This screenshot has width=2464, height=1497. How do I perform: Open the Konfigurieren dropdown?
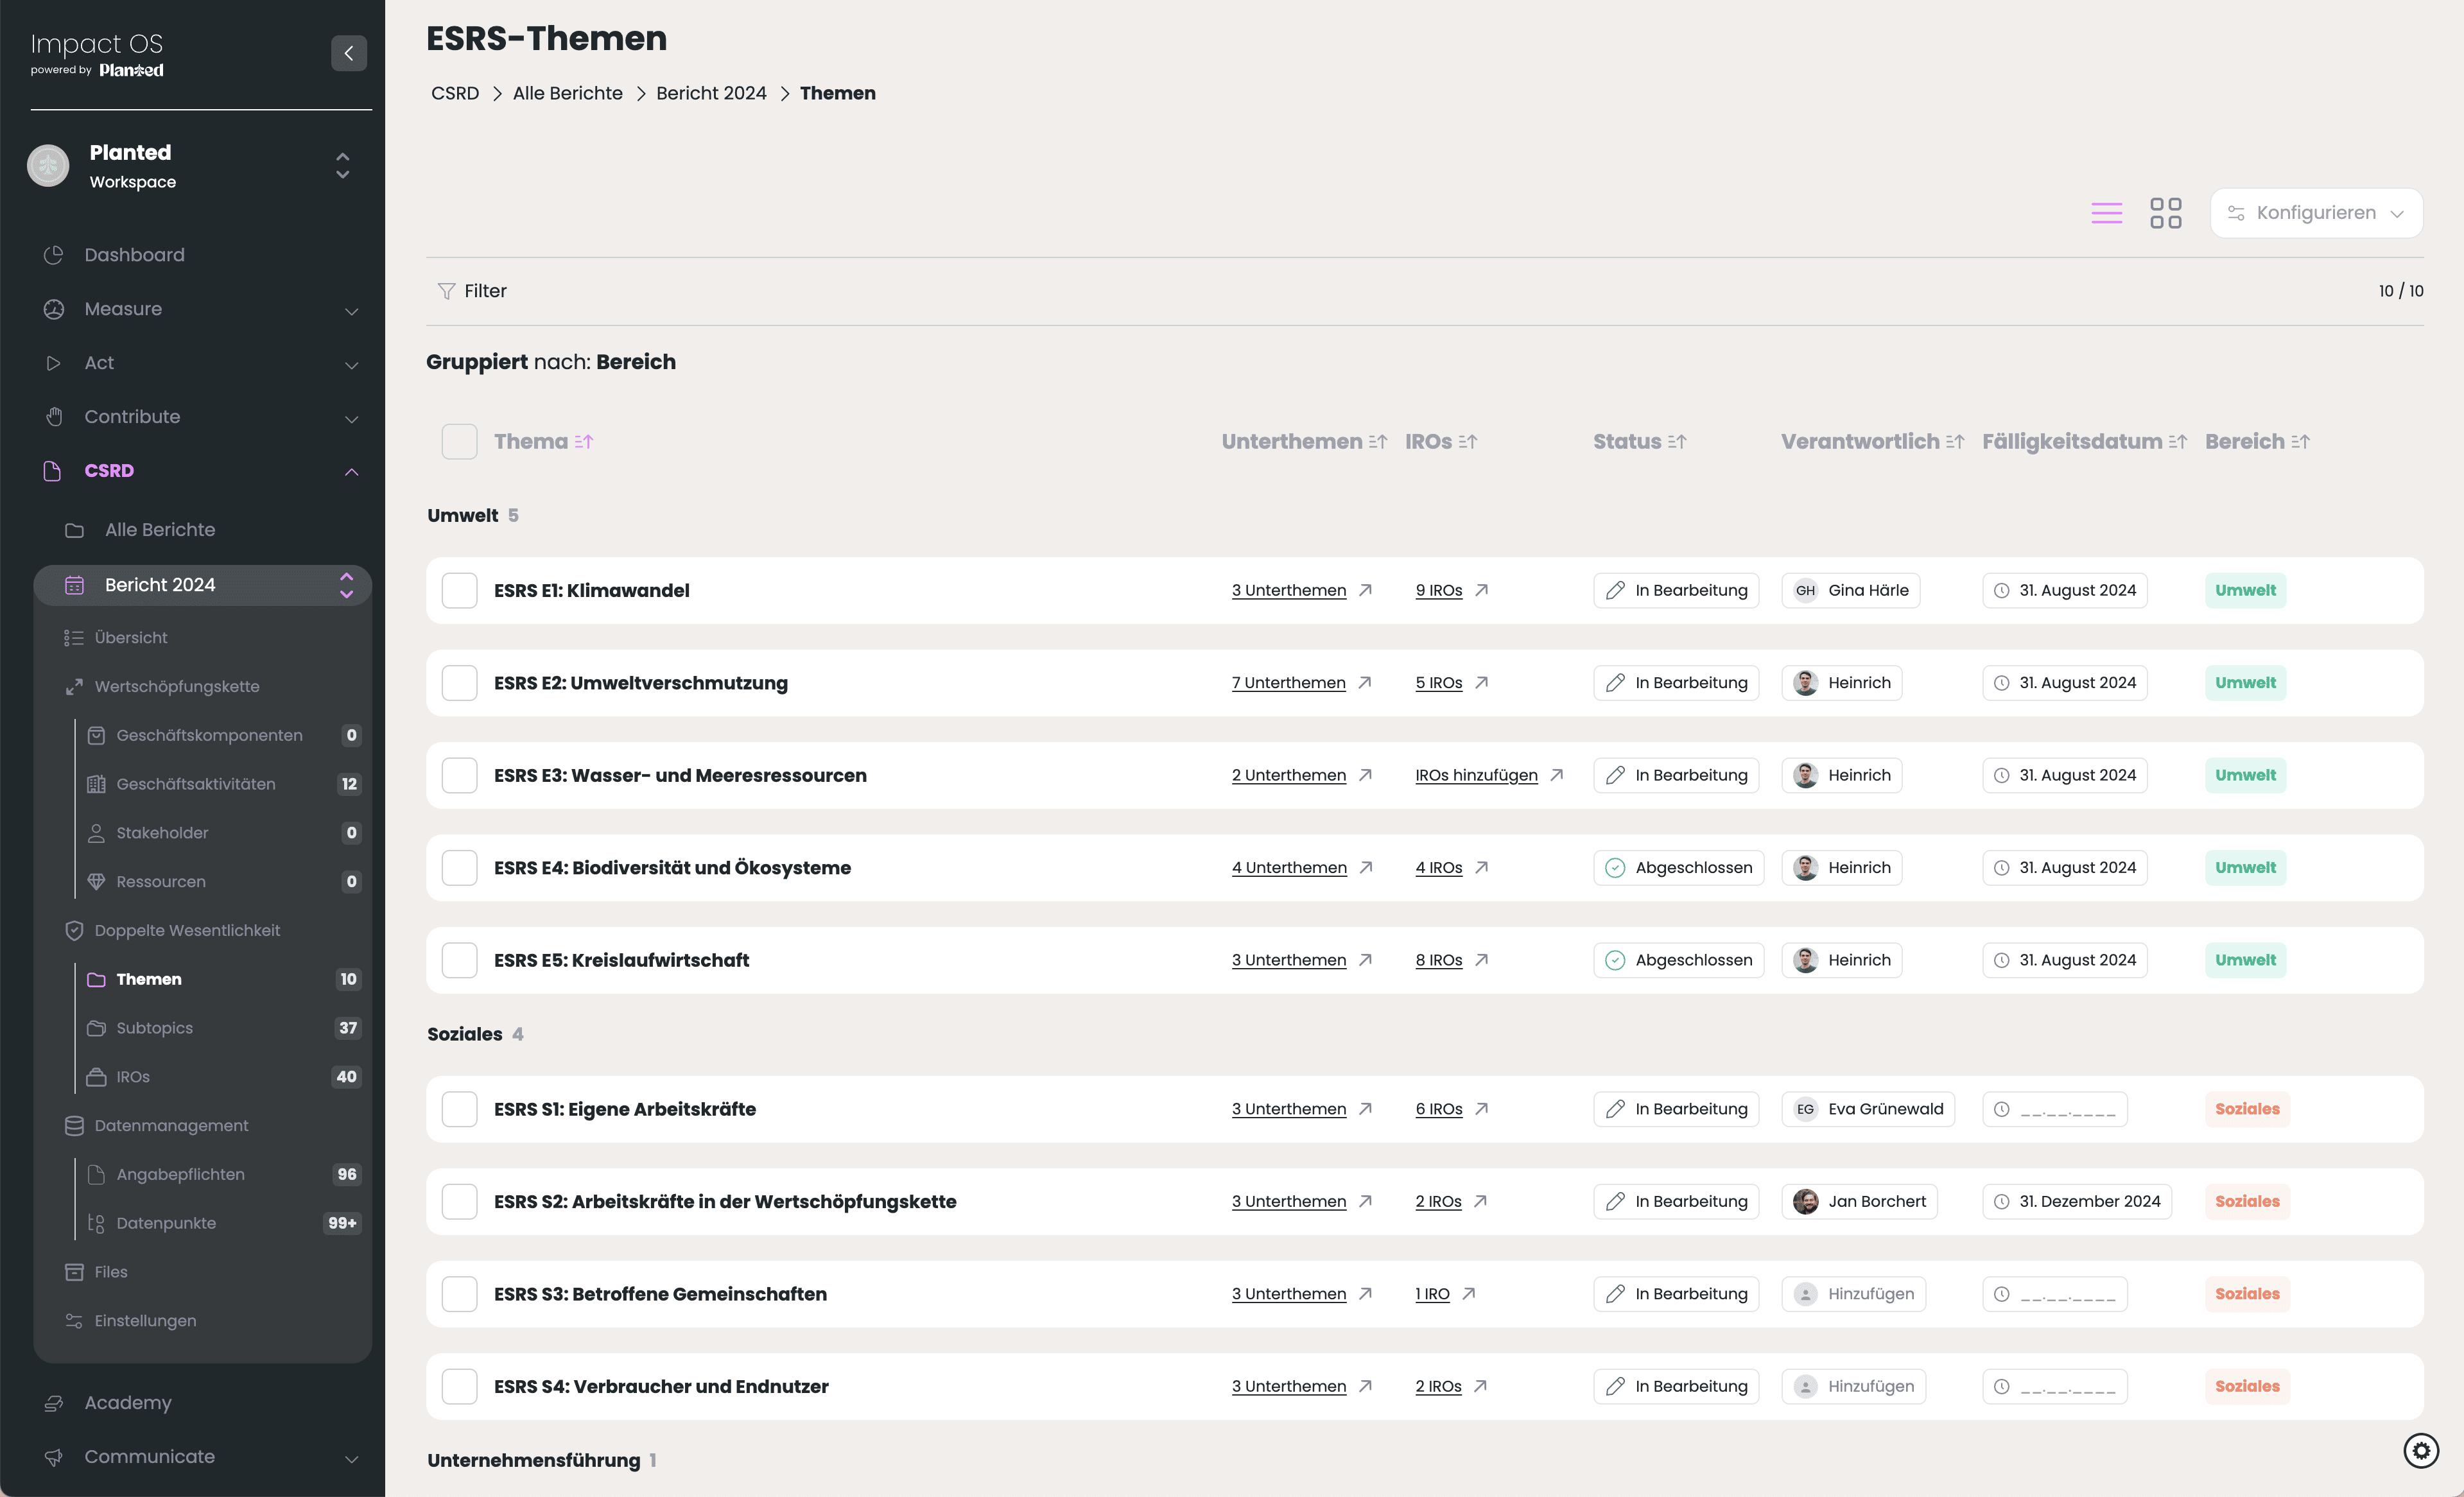[2316, 213]
